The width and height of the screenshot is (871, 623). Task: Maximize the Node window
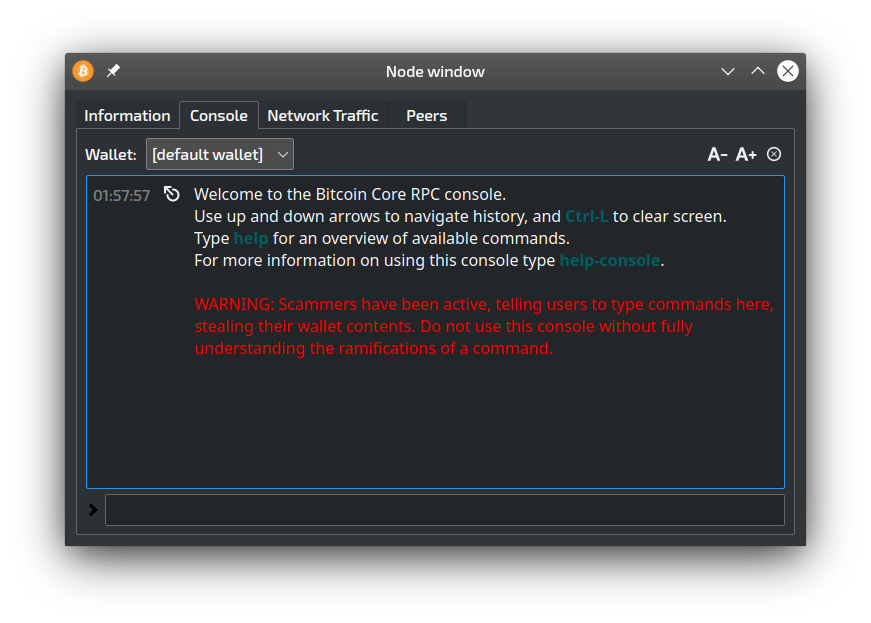(x=758, y=71)
